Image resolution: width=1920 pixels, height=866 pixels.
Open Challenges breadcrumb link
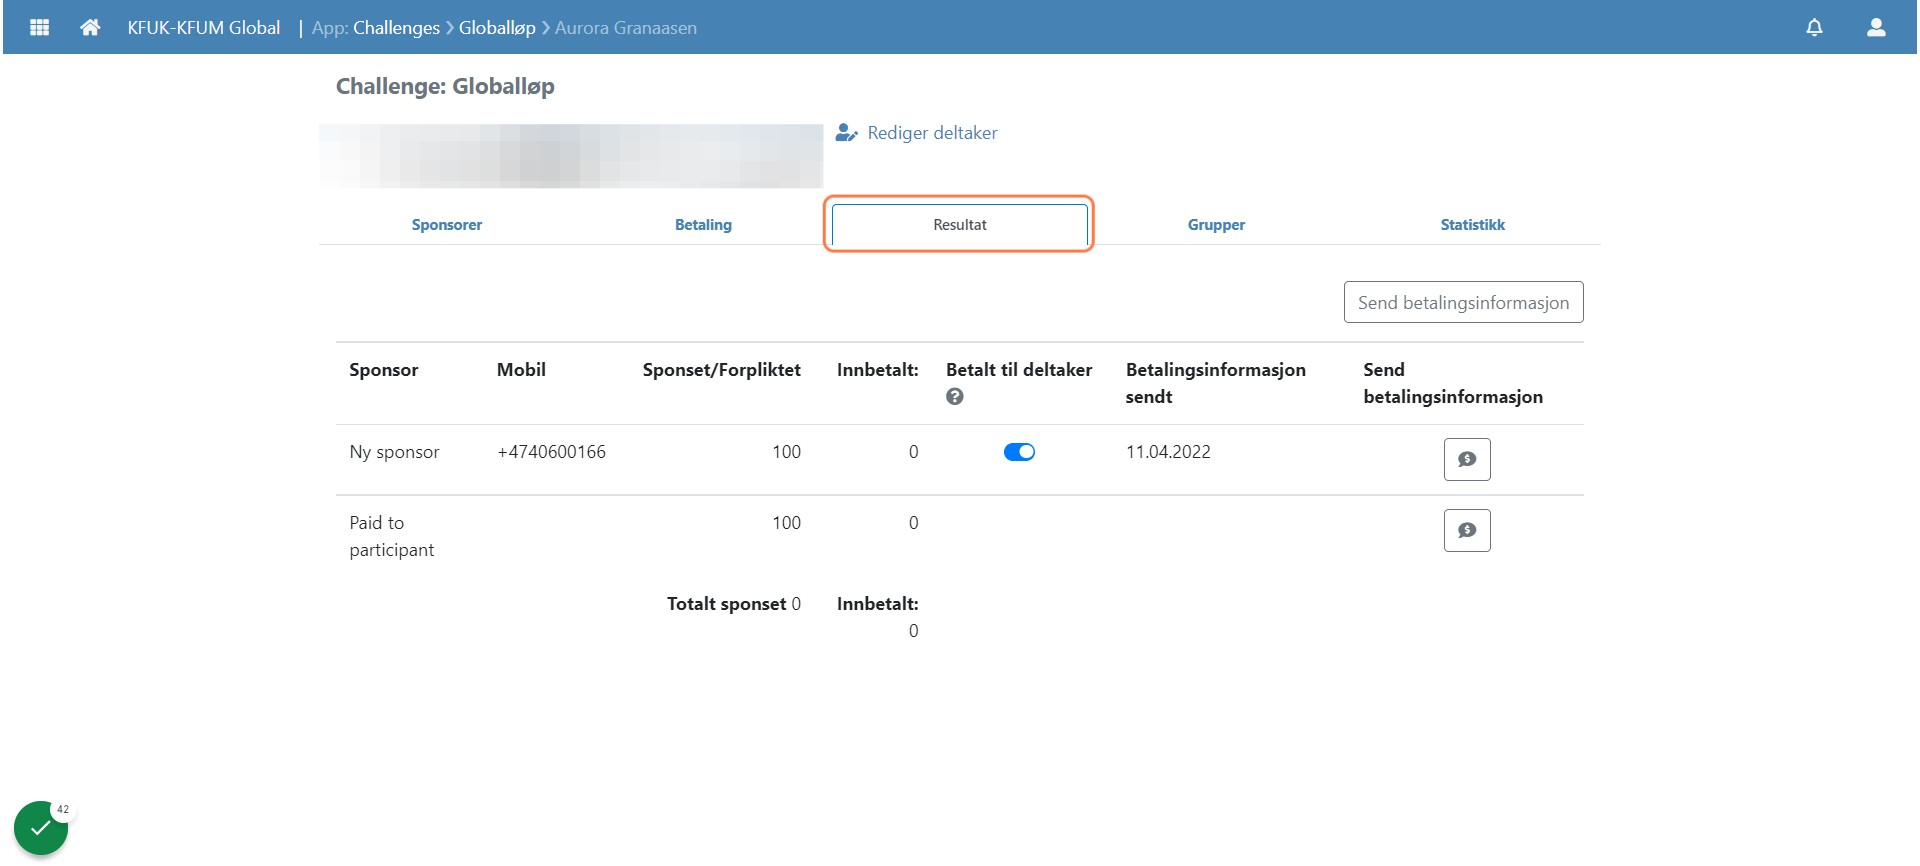pyautogui.click(x=396, y=28)
